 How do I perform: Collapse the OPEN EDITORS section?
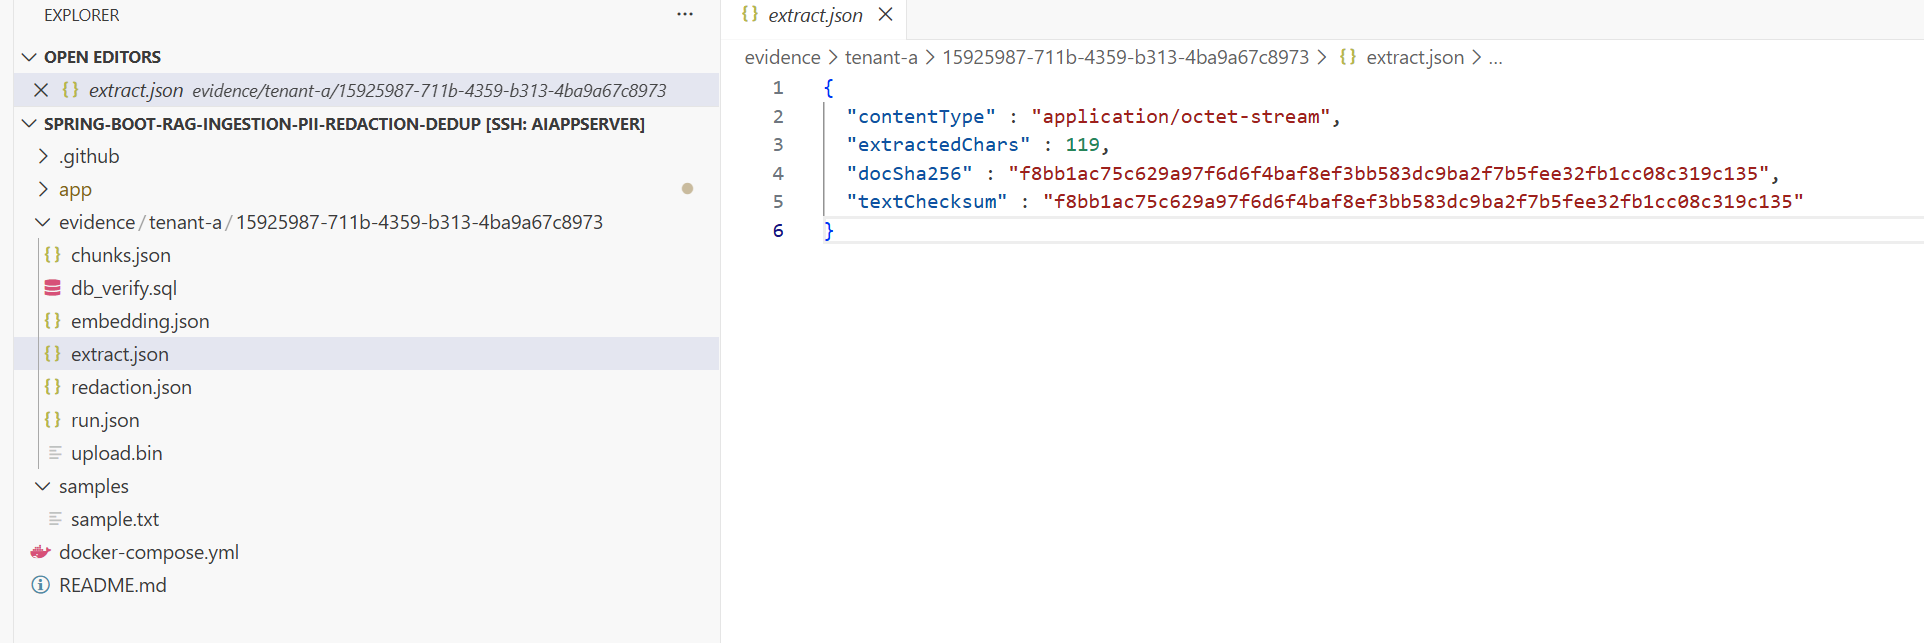(29, 57)
